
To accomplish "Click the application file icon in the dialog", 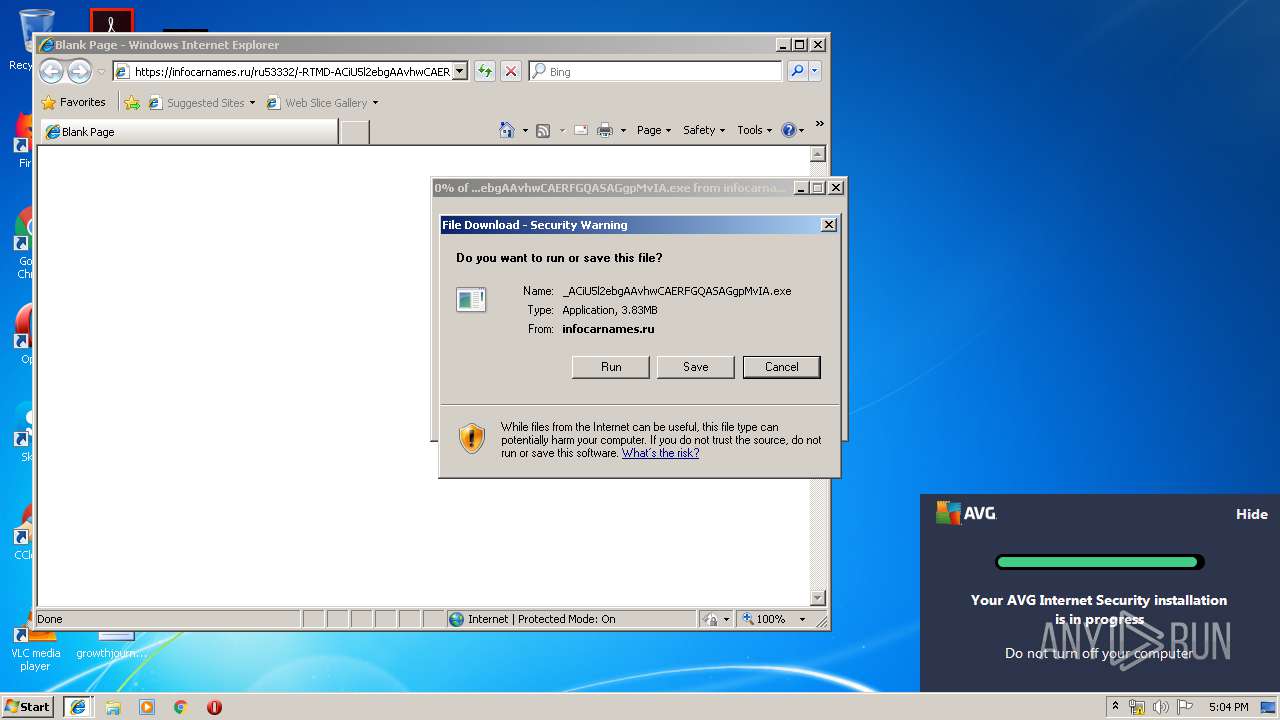I will [x=471, y=299].
